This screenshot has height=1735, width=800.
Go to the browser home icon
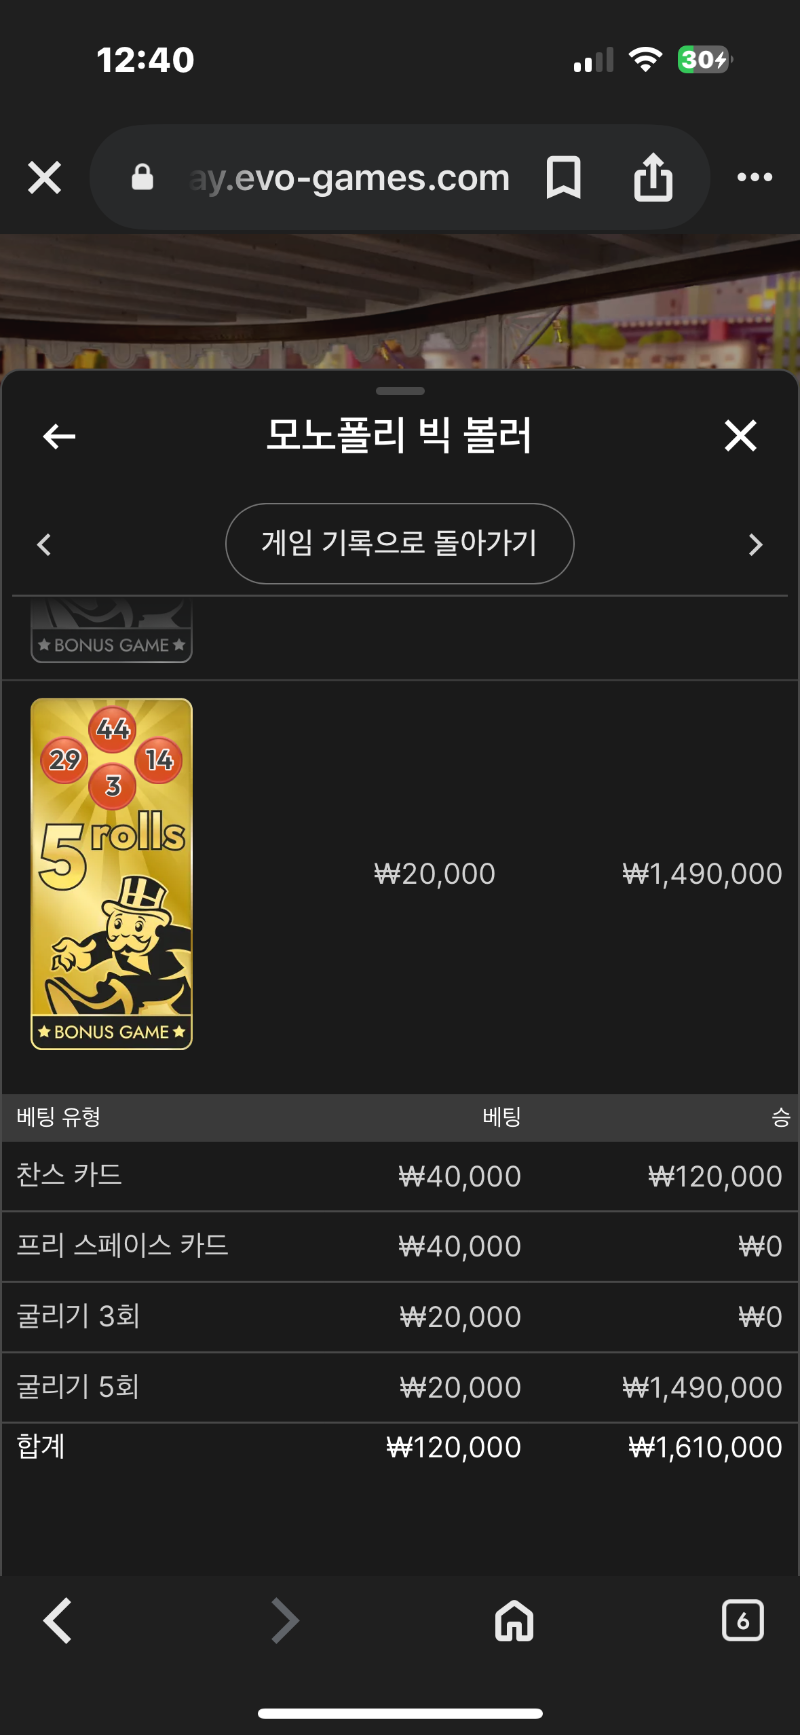point(514,1621)
